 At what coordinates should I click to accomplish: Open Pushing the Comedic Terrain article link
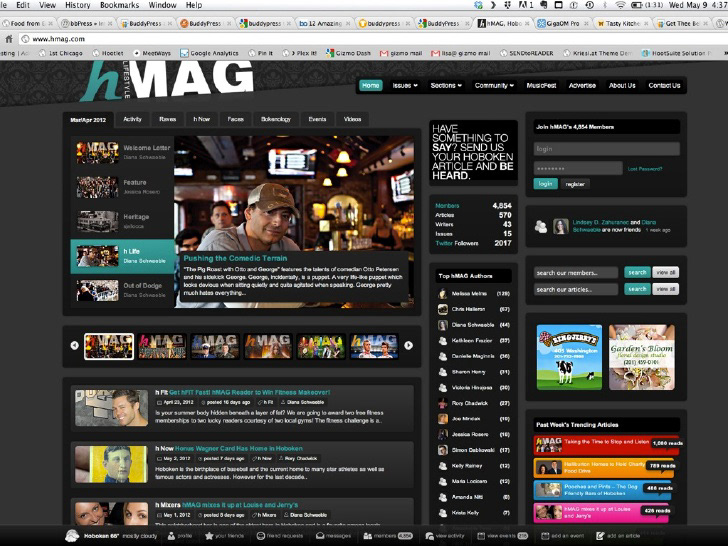click(235, 258)
